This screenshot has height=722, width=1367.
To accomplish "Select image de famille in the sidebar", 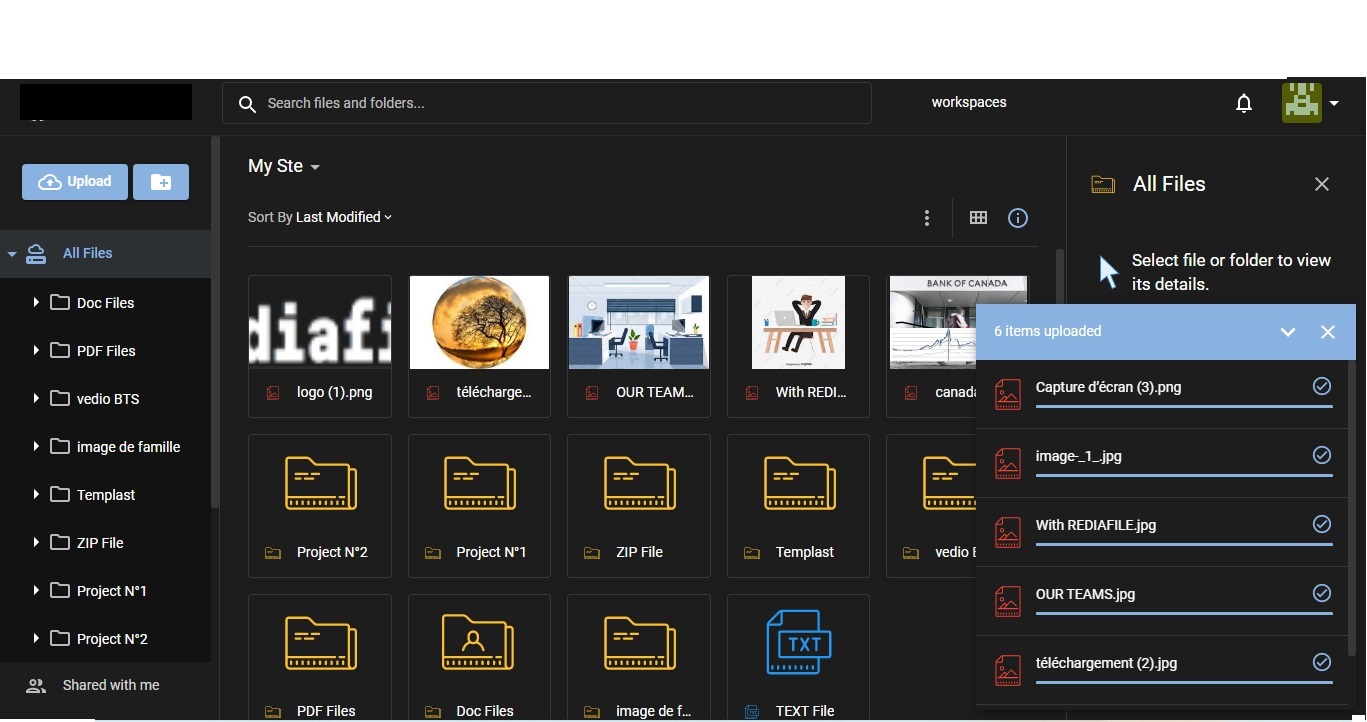I will click(x=128, y=447).
